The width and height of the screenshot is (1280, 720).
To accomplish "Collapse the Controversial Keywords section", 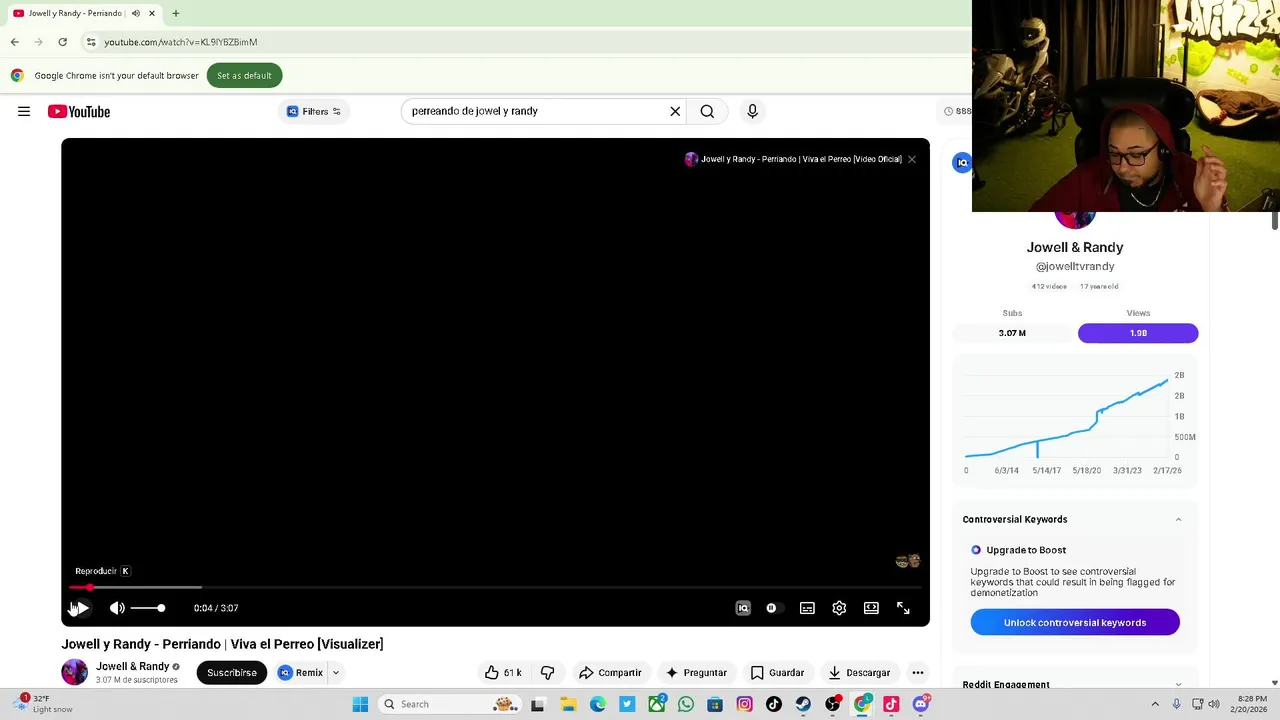I will pos(1178,520).
